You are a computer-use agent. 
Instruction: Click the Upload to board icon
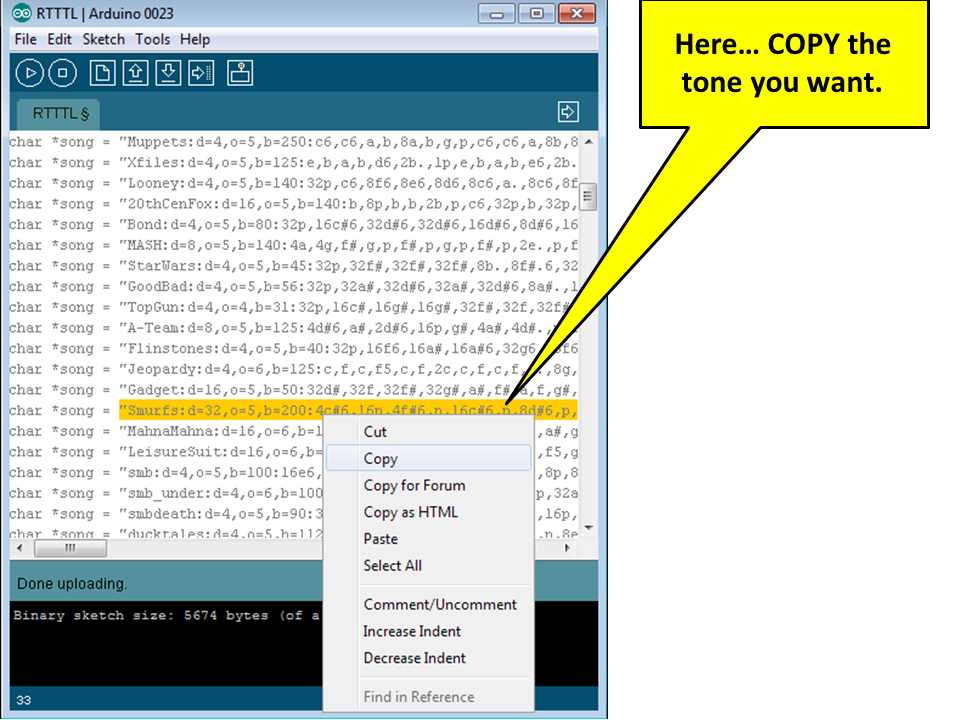(x=201, y=73)
